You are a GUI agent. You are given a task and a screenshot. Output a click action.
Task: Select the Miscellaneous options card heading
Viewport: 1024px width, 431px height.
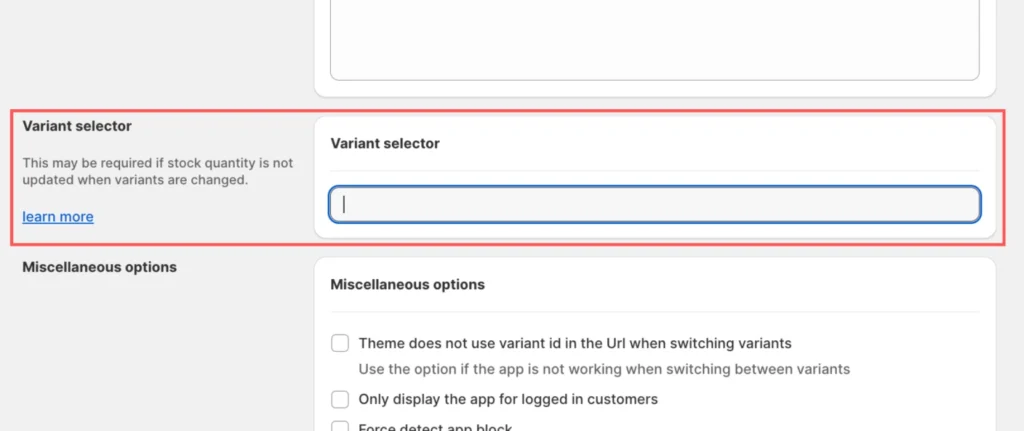click(x=407, y=285)
